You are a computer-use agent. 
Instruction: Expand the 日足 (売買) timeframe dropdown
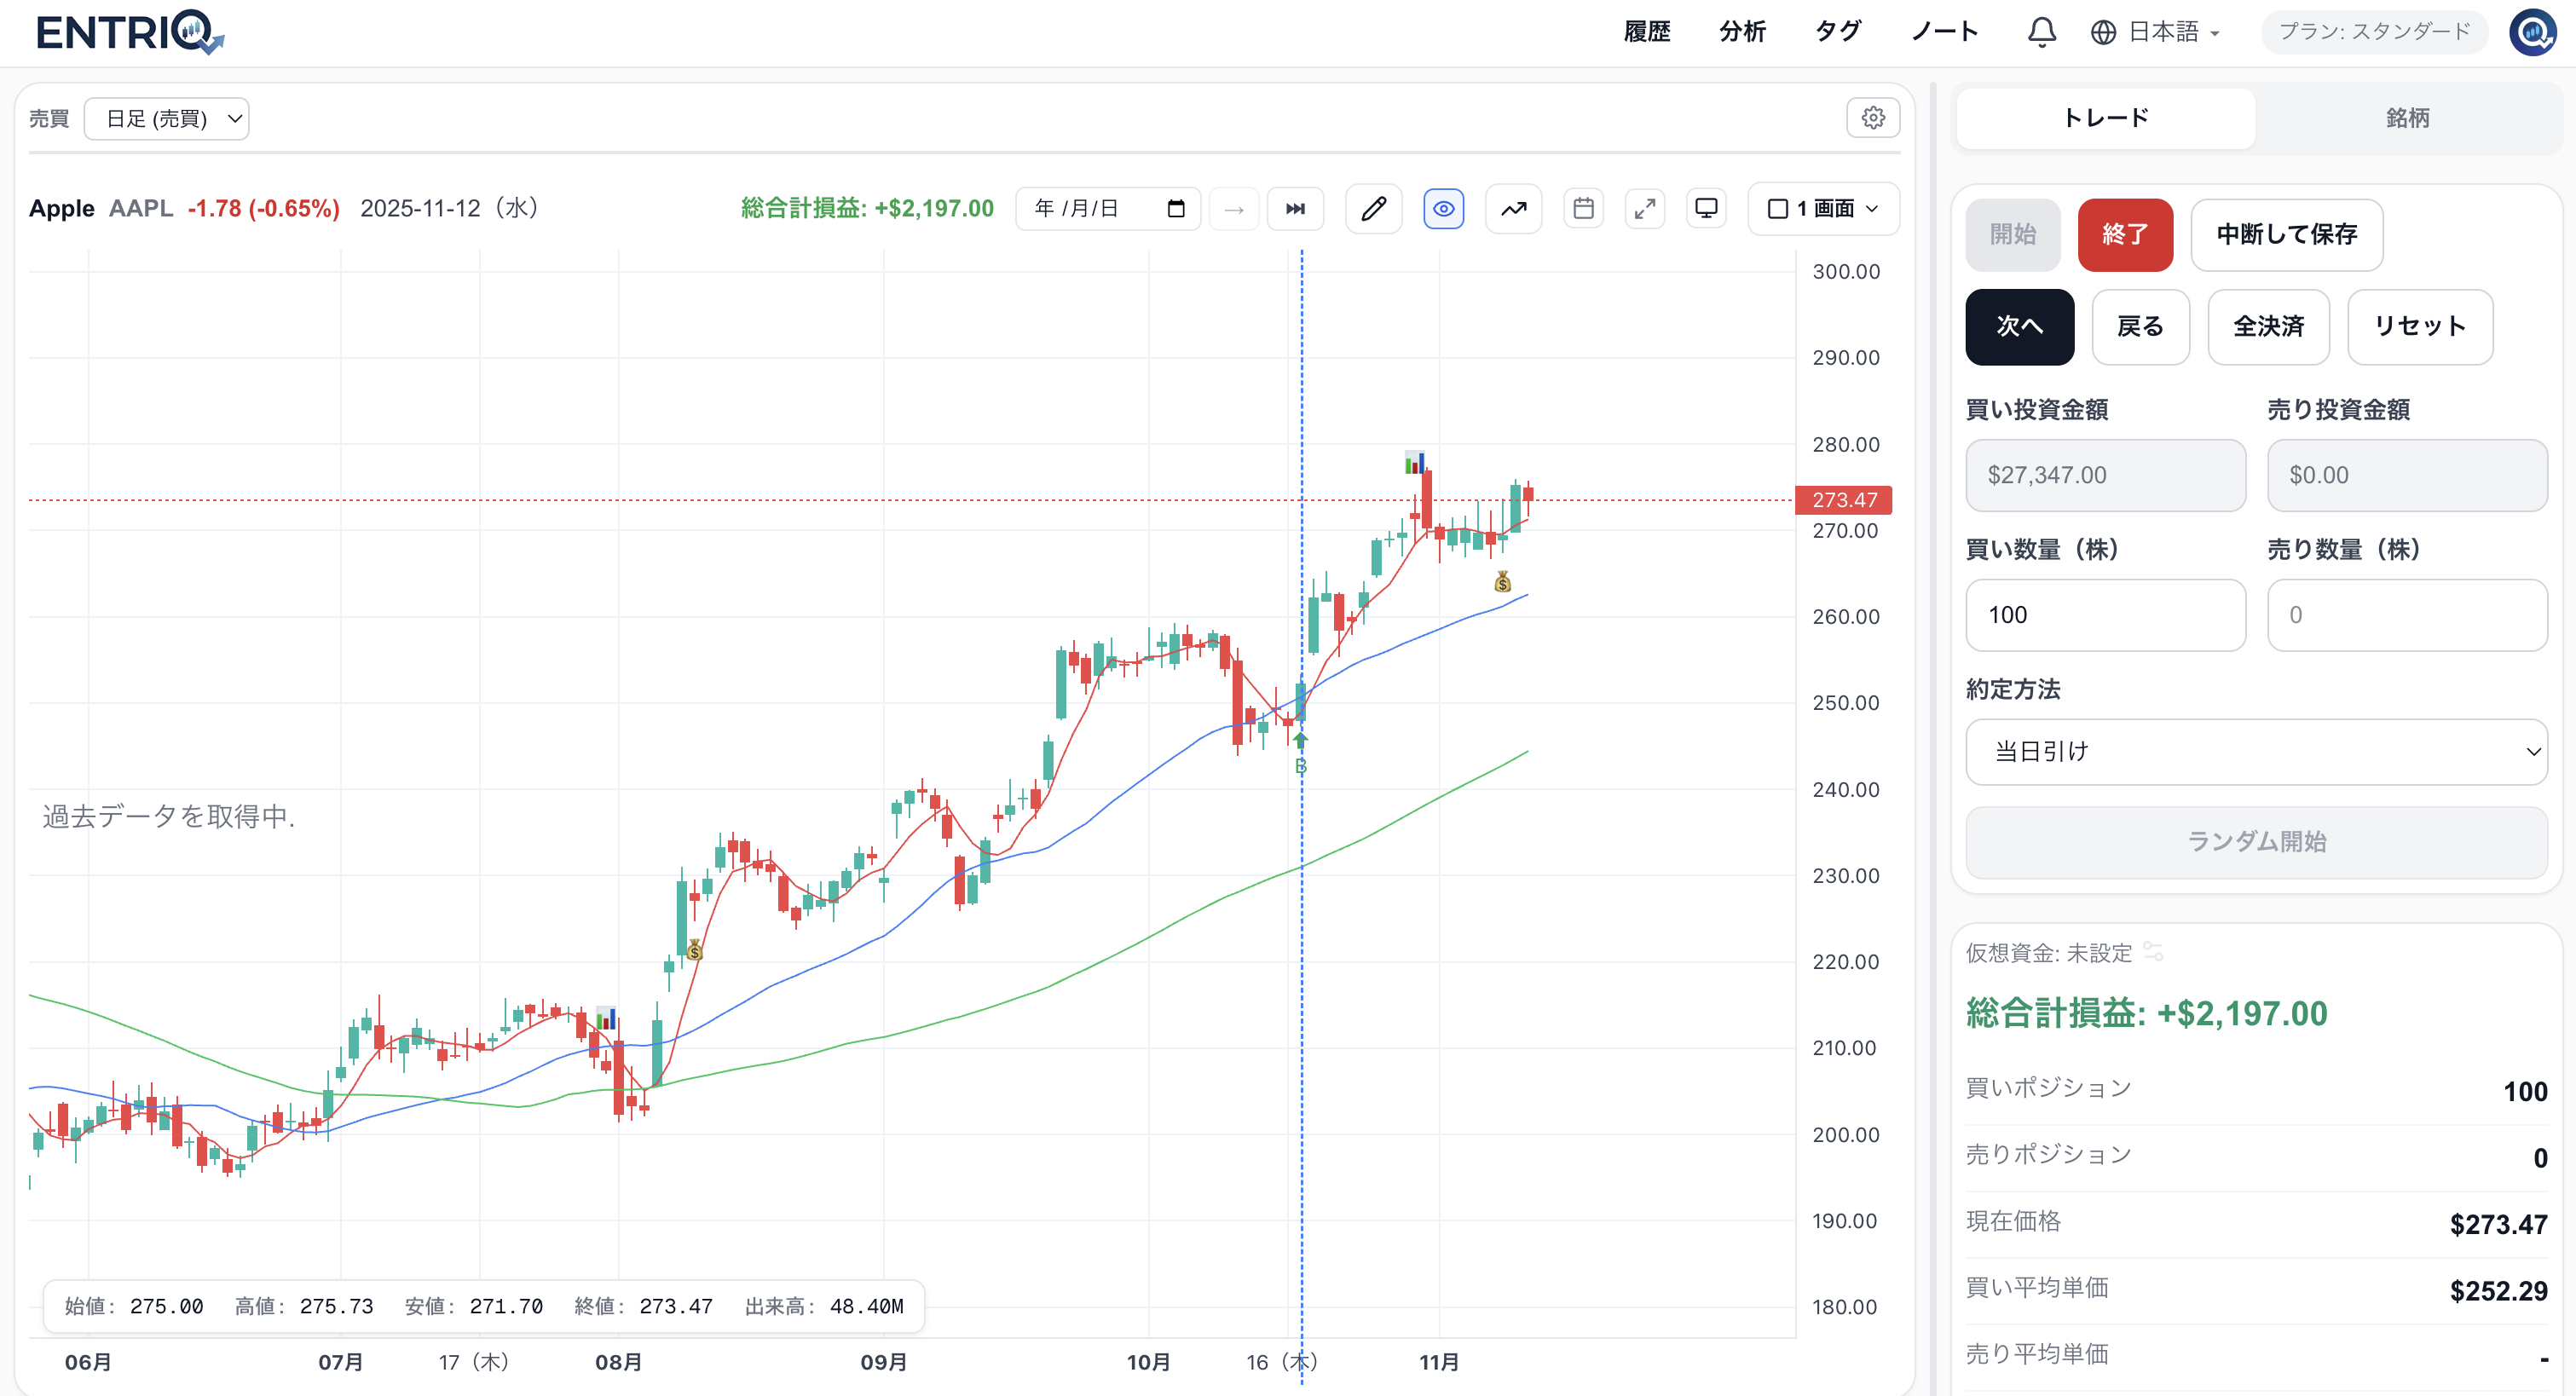click(167, 119)
